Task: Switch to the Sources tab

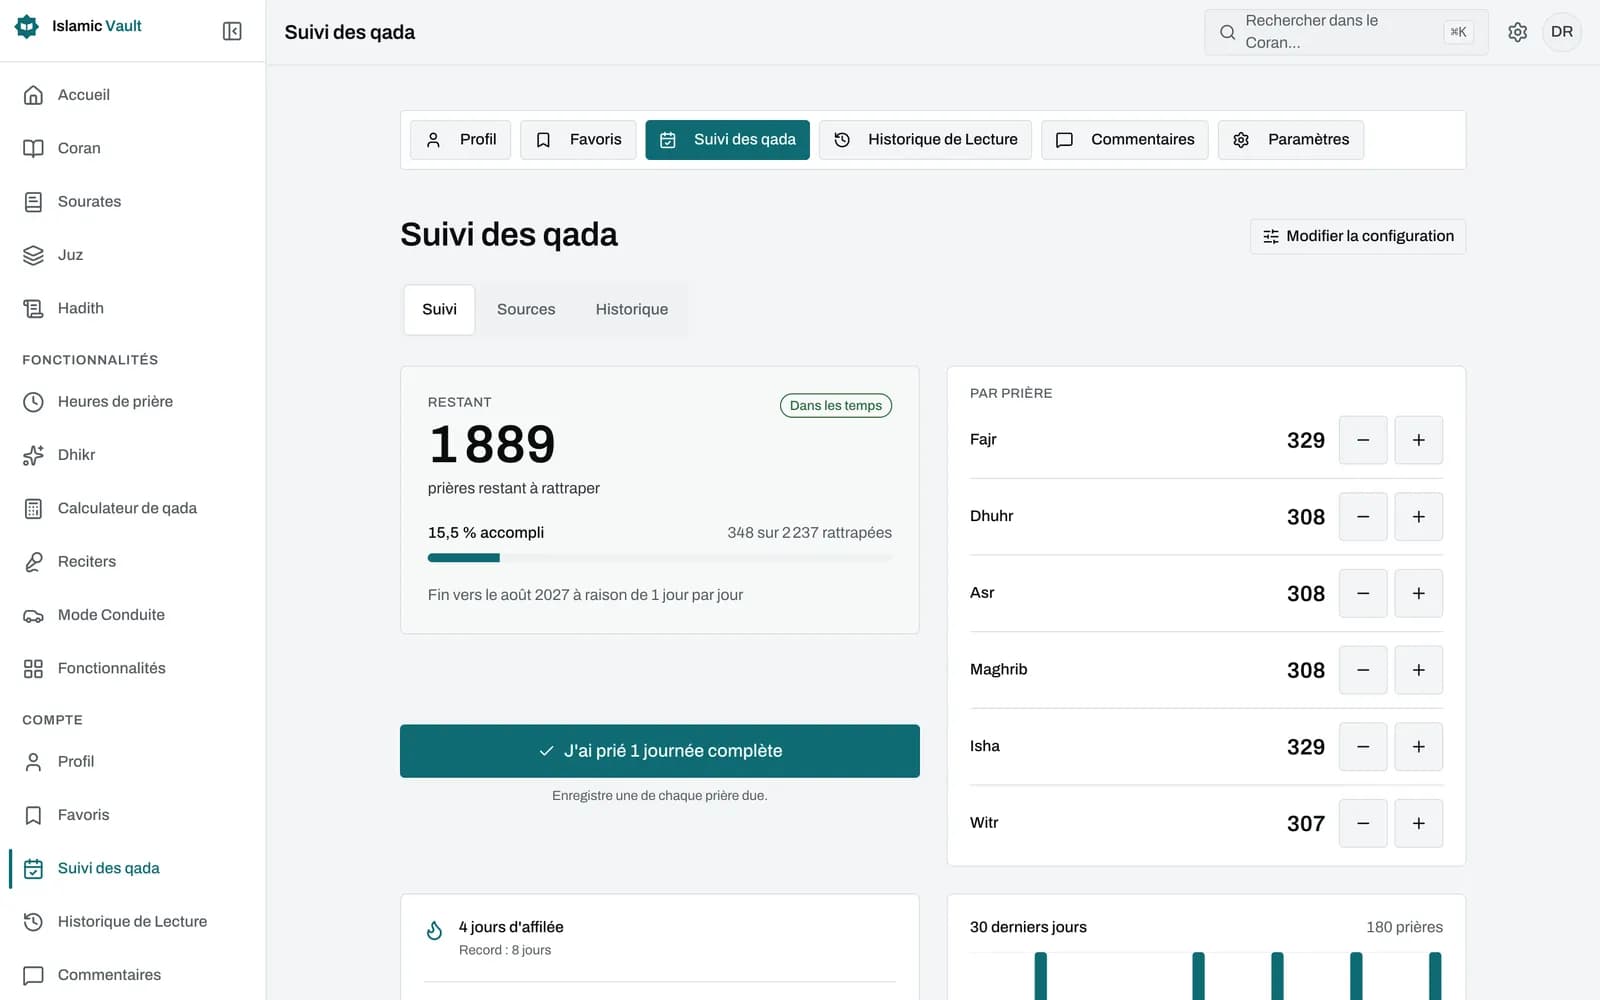Action: tap(526, 310)
